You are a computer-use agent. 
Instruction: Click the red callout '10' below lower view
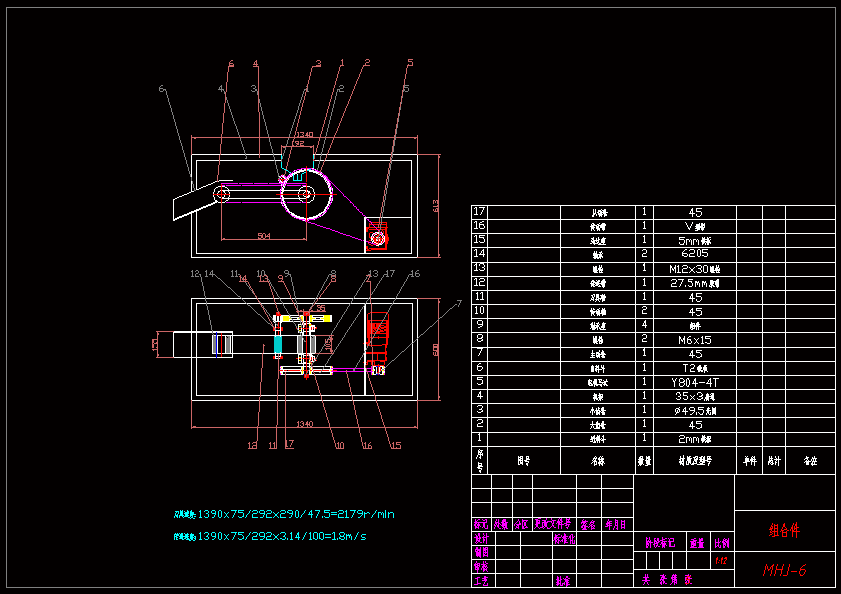pyautogui.click(x=340, y=445)
